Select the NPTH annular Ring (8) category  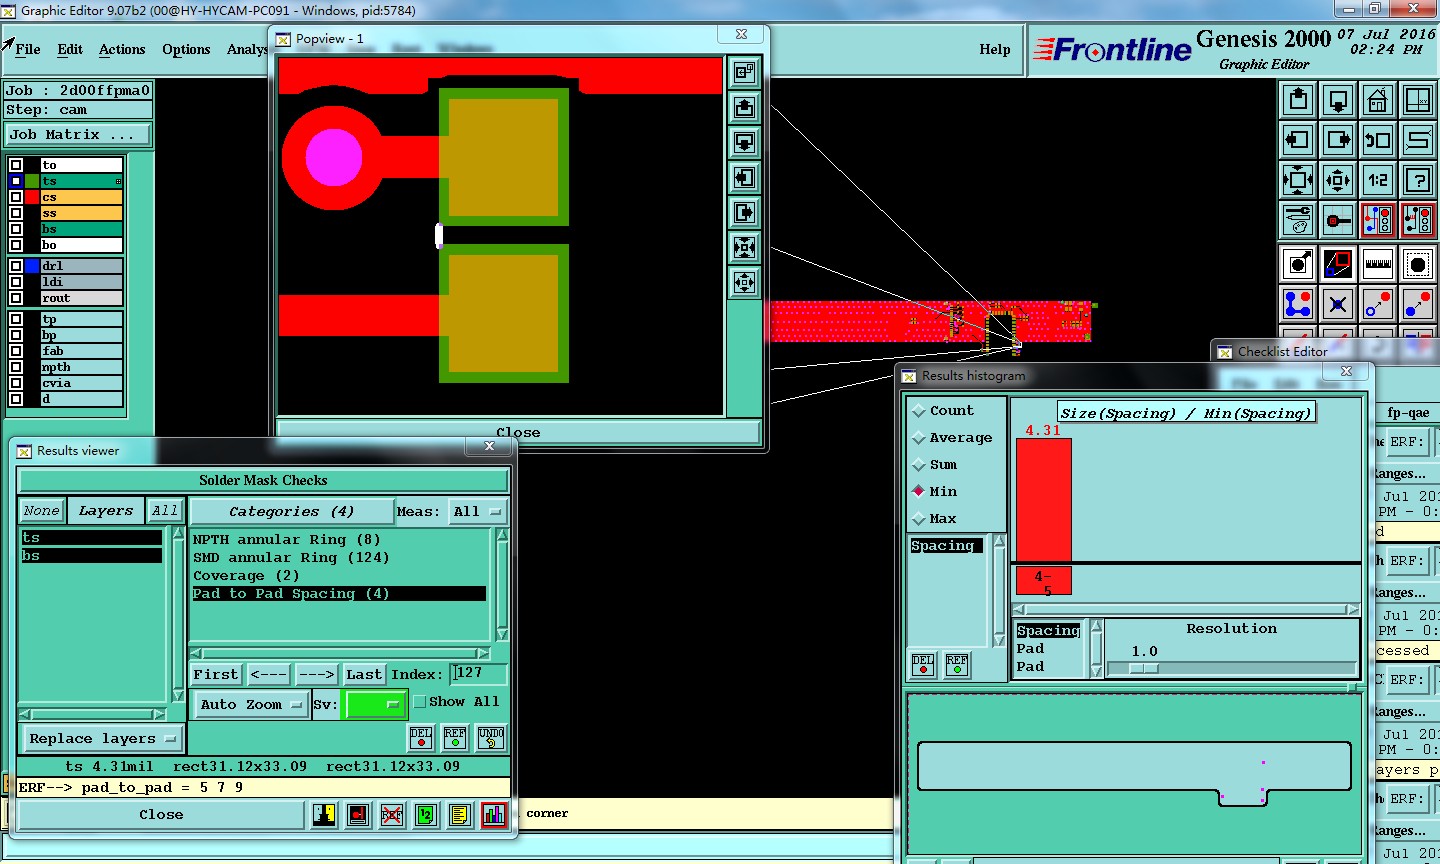click(x=287, y=540)
